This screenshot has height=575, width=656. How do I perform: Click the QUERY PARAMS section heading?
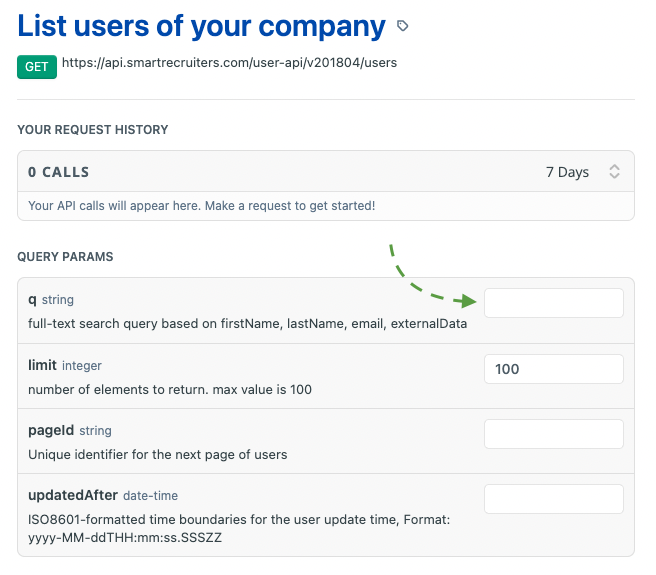[x=65, y=257]
